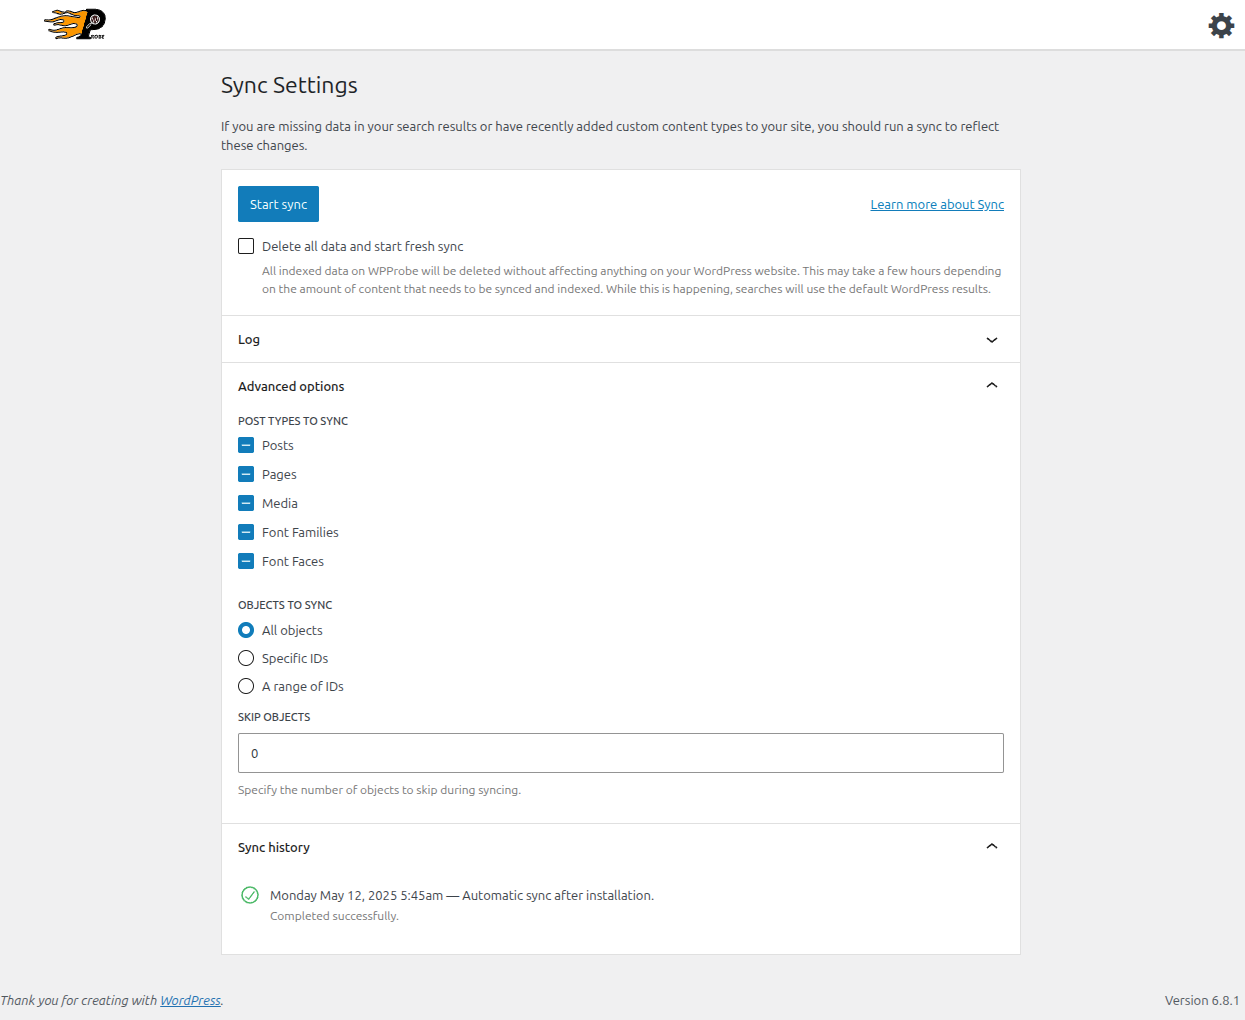The height and width of the screenshot is (1020, 1245).
Task: Select the All objects radio option
Action: coord(246,630)
